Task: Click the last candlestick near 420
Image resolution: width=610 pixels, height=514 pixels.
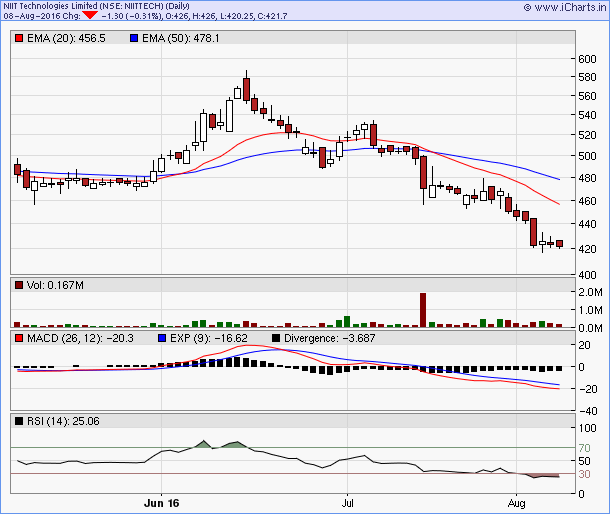Action: [559, 244]
